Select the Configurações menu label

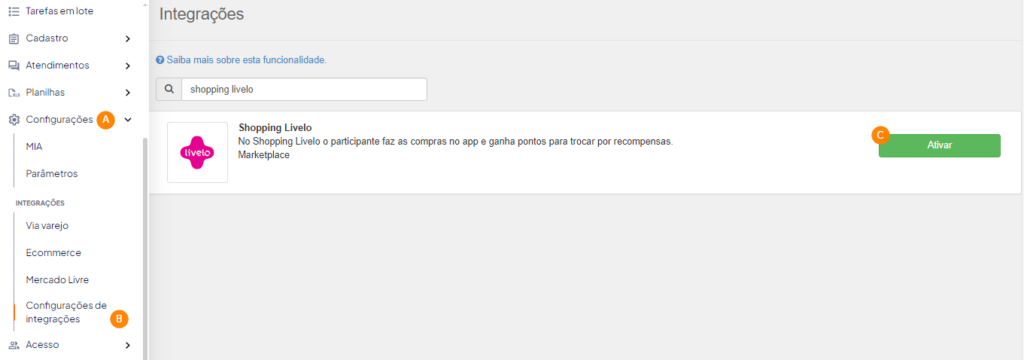[59, 120]
